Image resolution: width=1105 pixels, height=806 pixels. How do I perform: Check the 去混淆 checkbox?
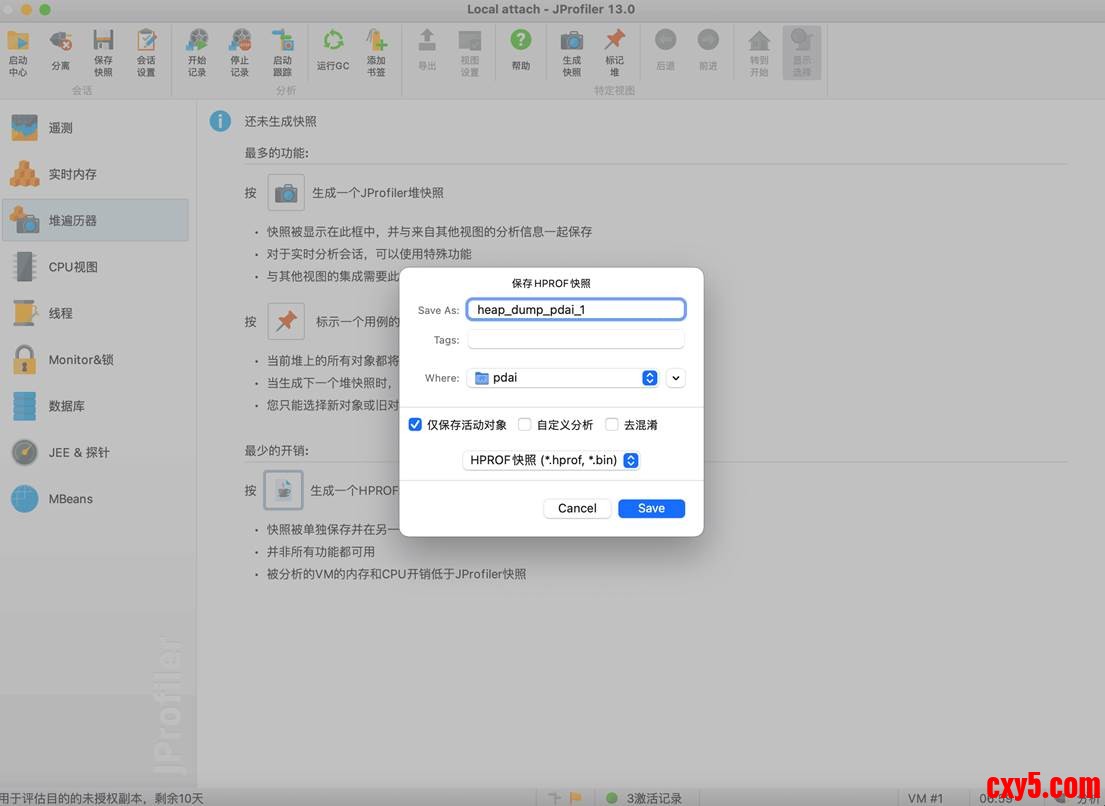tap(612, 425)
